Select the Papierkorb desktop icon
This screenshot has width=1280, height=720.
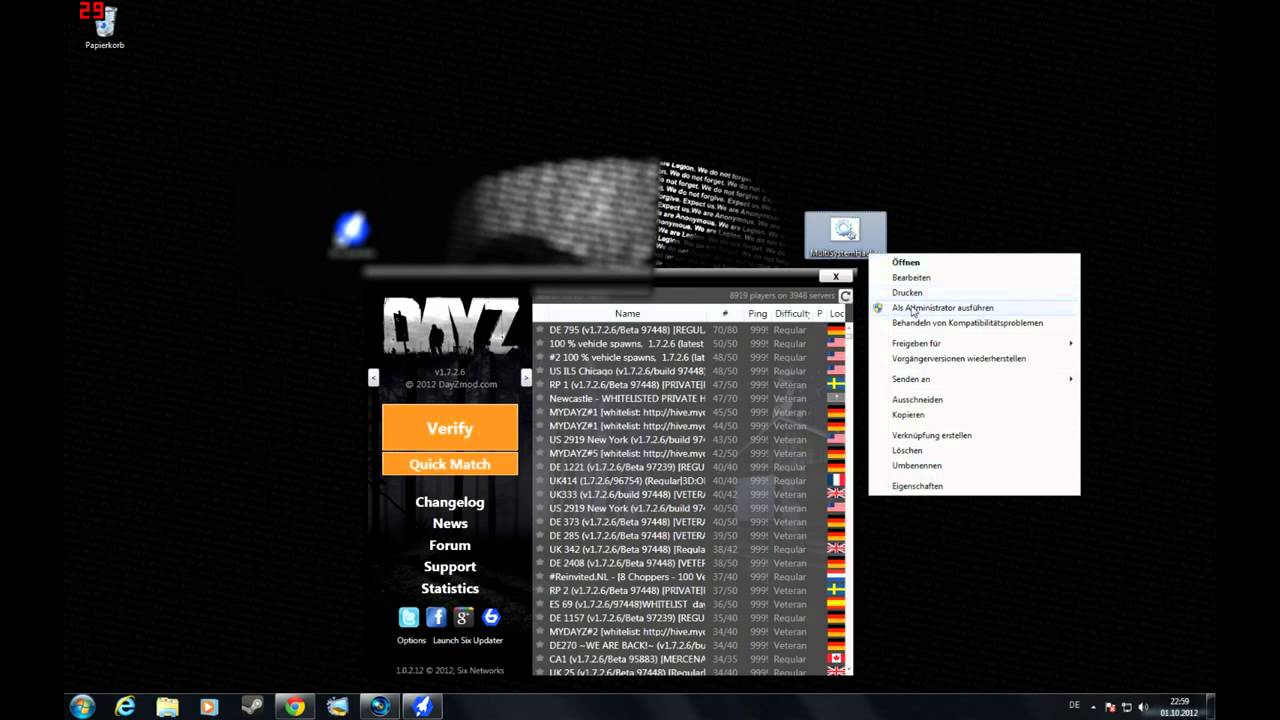tap(104, 26)
